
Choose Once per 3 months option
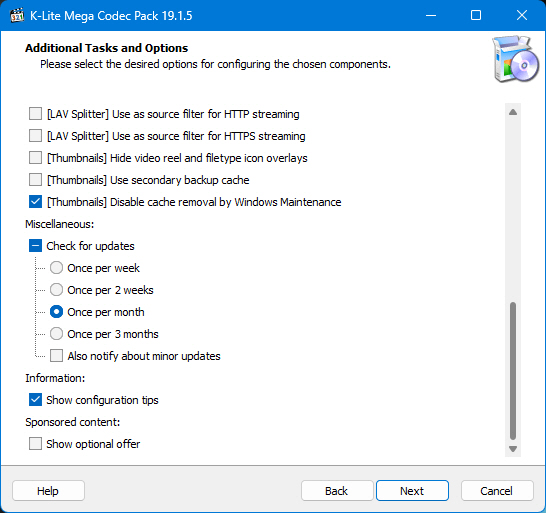pos(56,334)
